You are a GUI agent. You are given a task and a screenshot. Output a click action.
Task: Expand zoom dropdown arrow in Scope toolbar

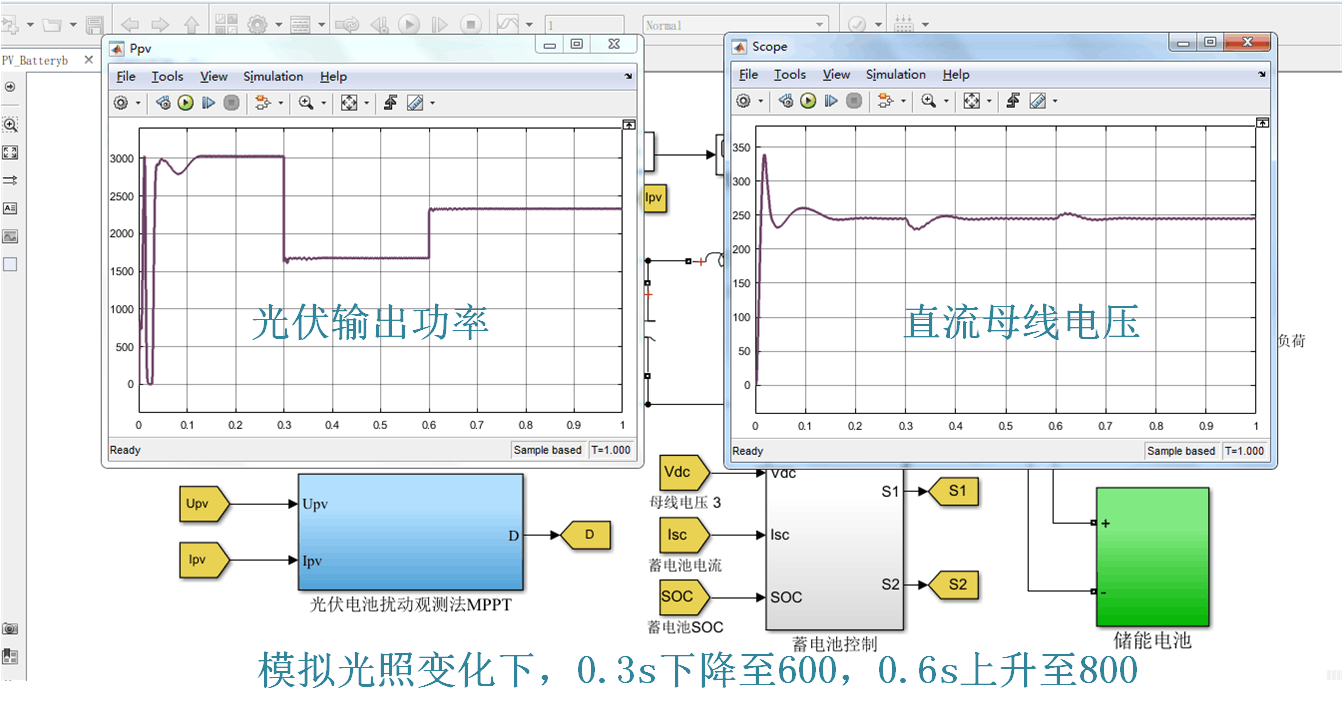(945, 101)
